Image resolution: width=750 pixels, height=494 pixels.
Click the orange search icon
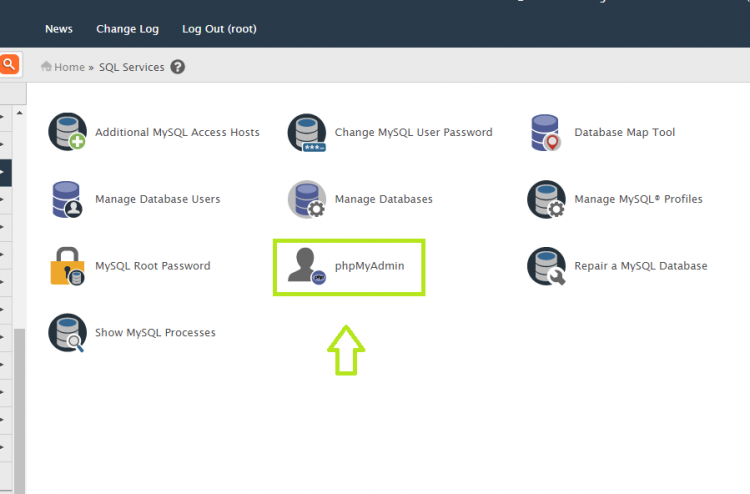tap(9, 64)
